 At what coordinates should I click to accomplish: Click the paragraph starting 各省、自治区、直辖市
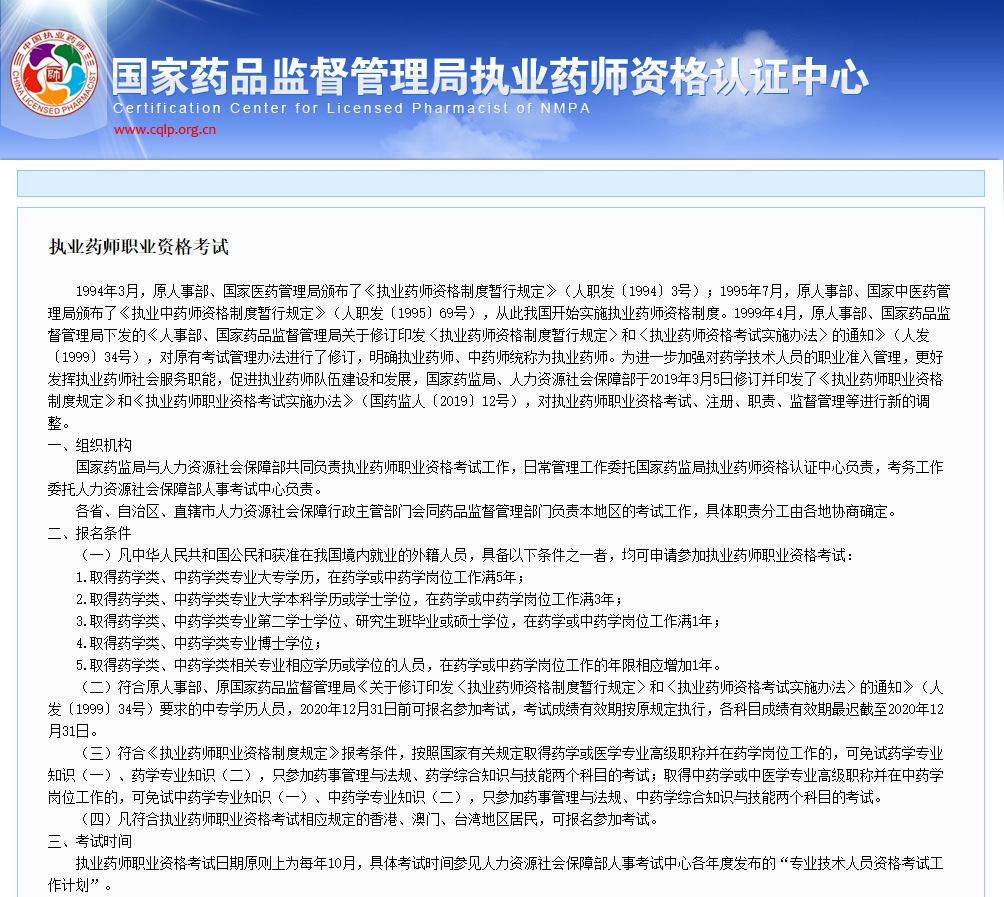click(486, 511)
